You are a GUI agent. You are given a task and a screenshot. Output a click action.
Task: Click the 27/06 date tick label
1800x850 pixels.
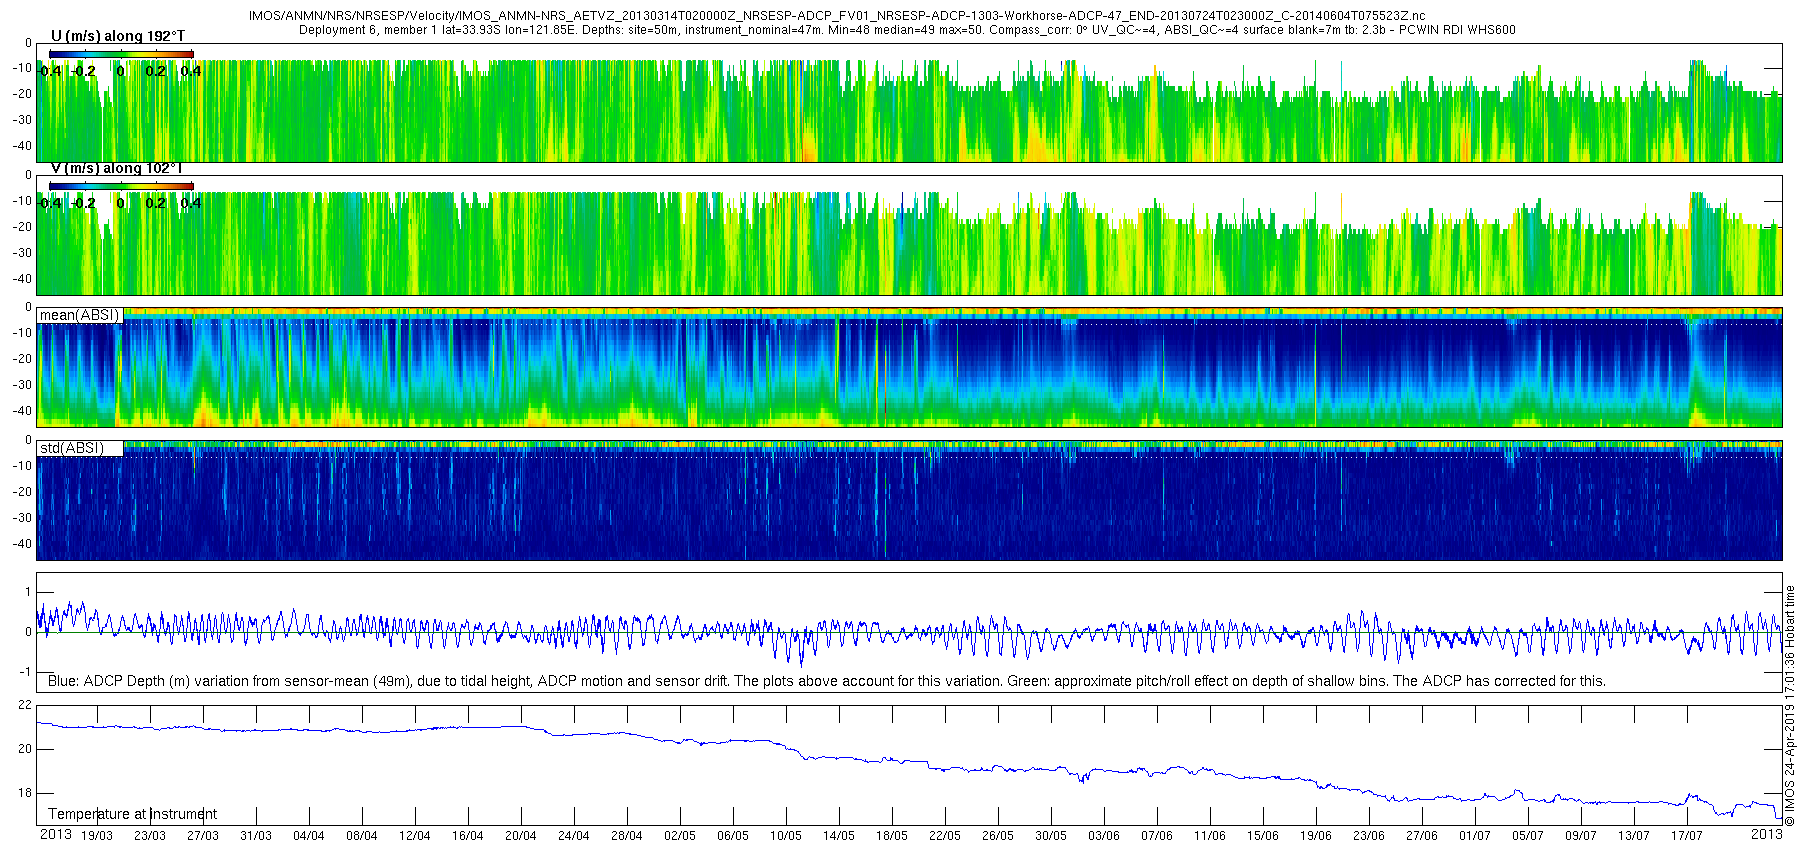[x=1422, y=836]
